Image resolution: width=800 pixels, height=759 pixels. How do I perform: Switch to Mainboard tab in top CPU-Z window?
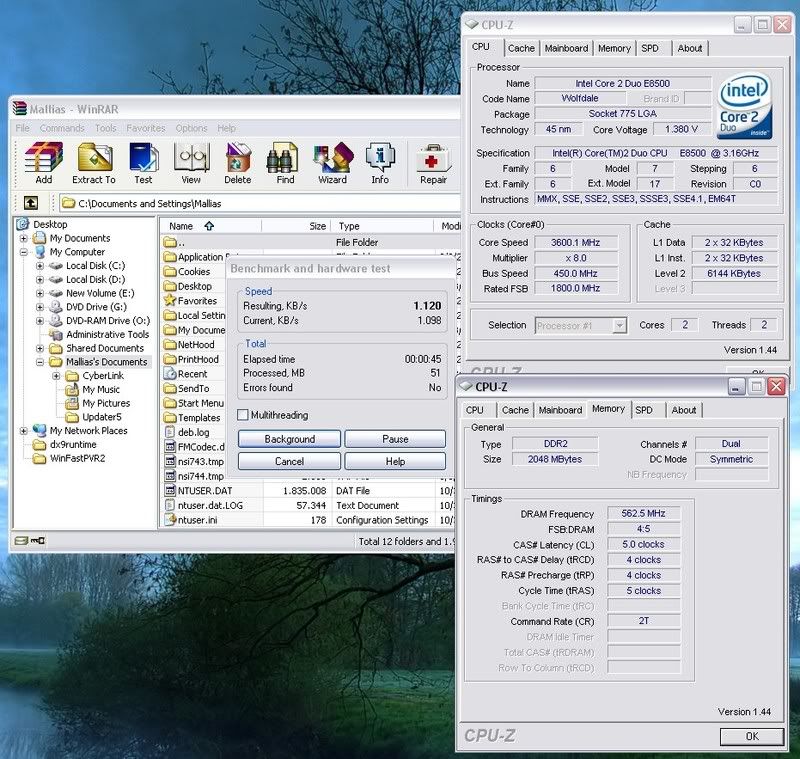pos(566,48)
